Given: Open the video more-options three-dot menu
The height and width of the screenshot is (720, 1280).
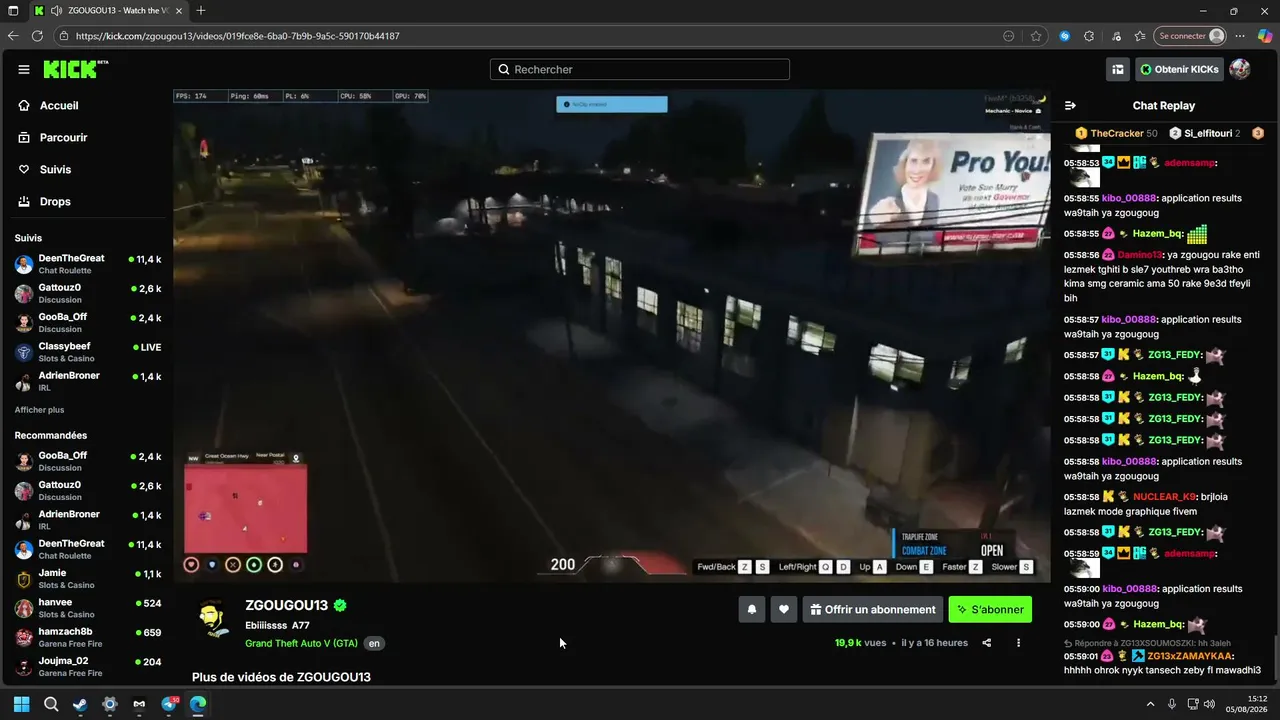Looking at the screenshot, I should pos(1019,643).
